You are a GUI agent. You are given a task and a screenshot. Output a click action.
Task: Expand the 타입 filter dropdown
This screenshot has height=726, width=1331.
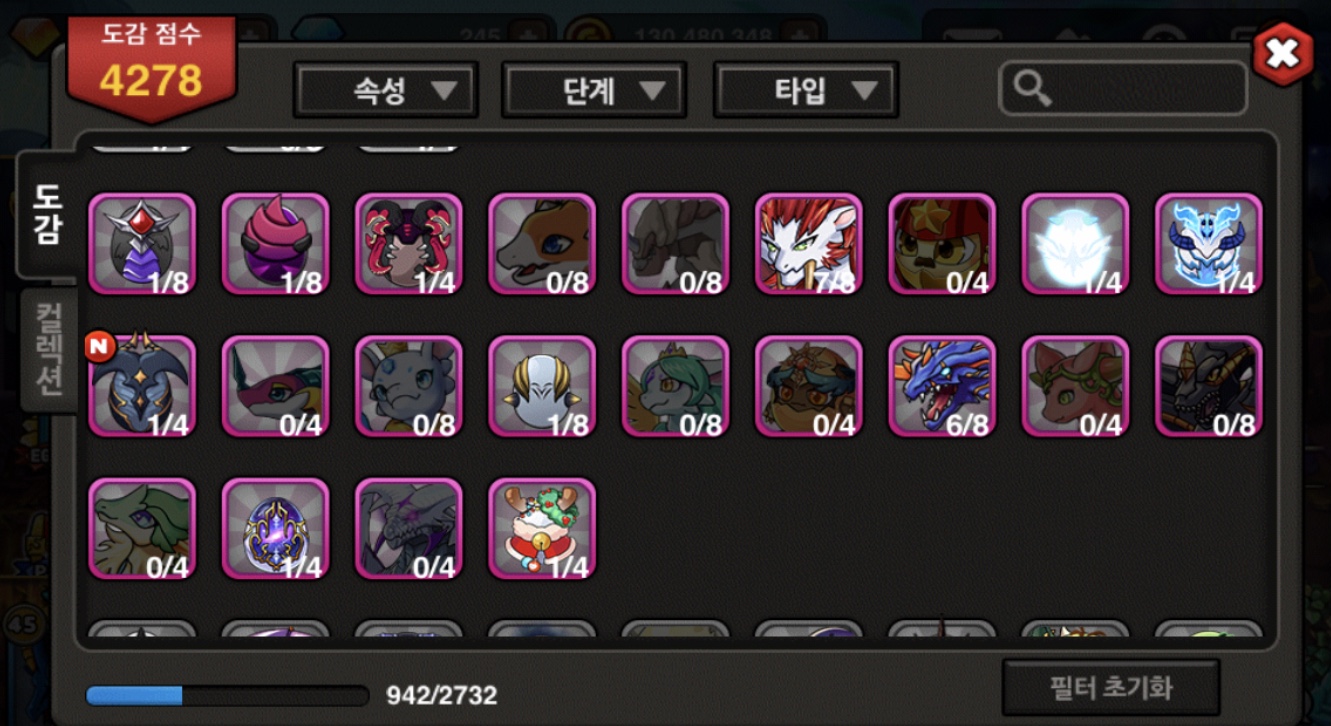coord(806,90)
